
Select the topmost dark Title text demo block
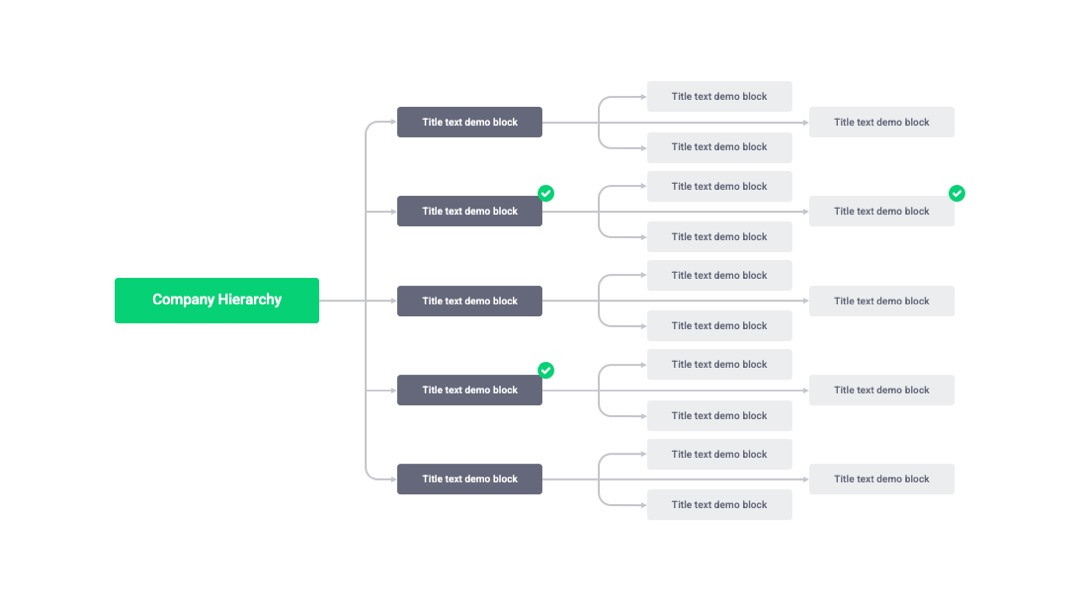point(470,122)
